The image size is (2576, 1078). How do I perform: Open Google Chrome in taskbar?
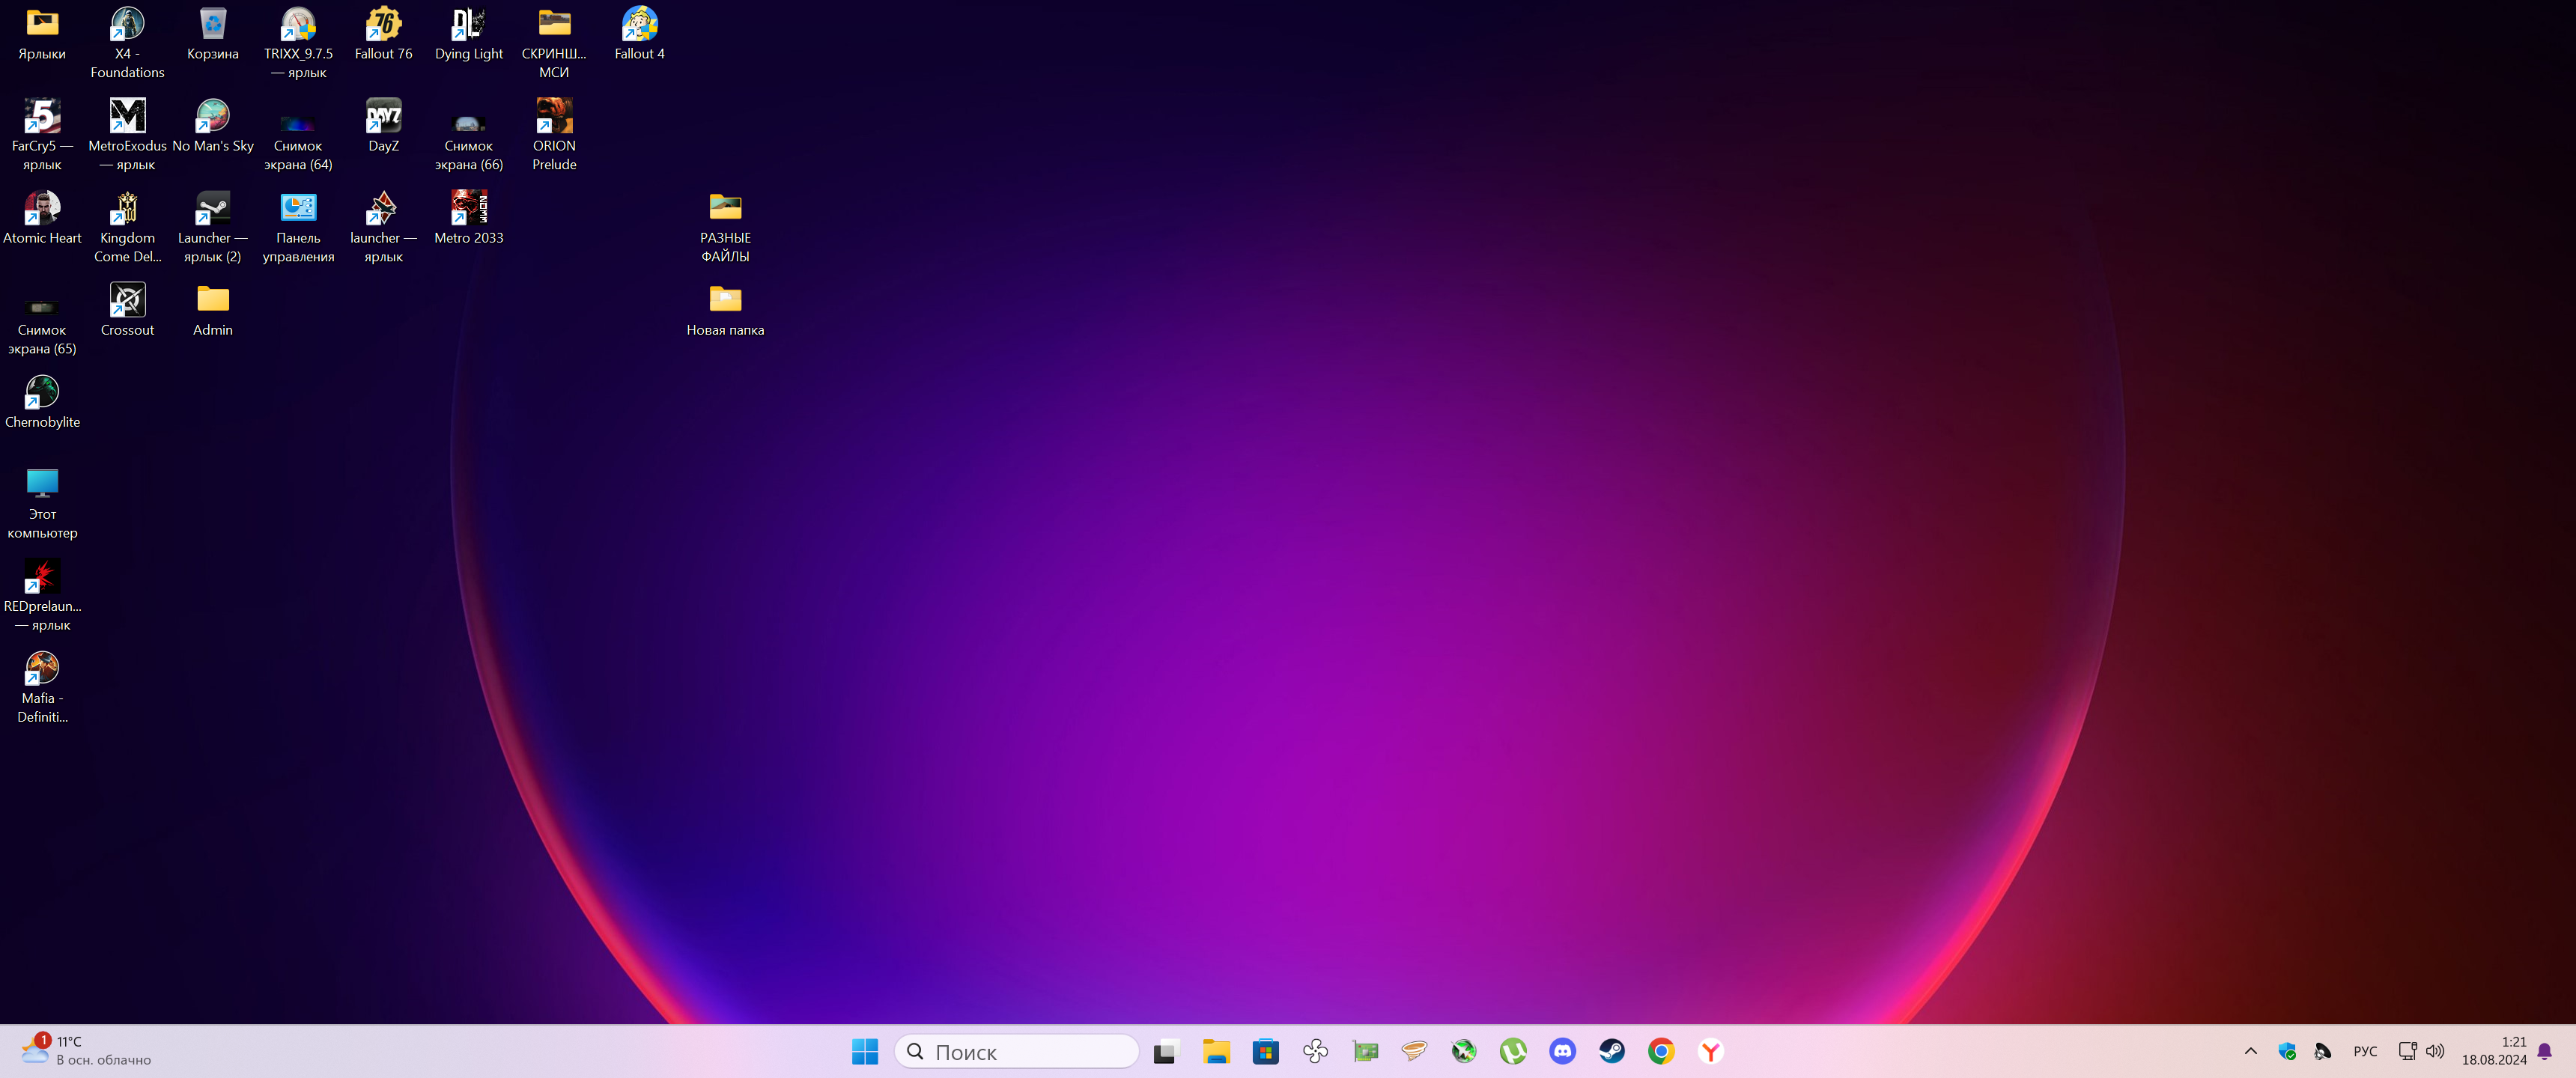click(x=1661, y=1051)
